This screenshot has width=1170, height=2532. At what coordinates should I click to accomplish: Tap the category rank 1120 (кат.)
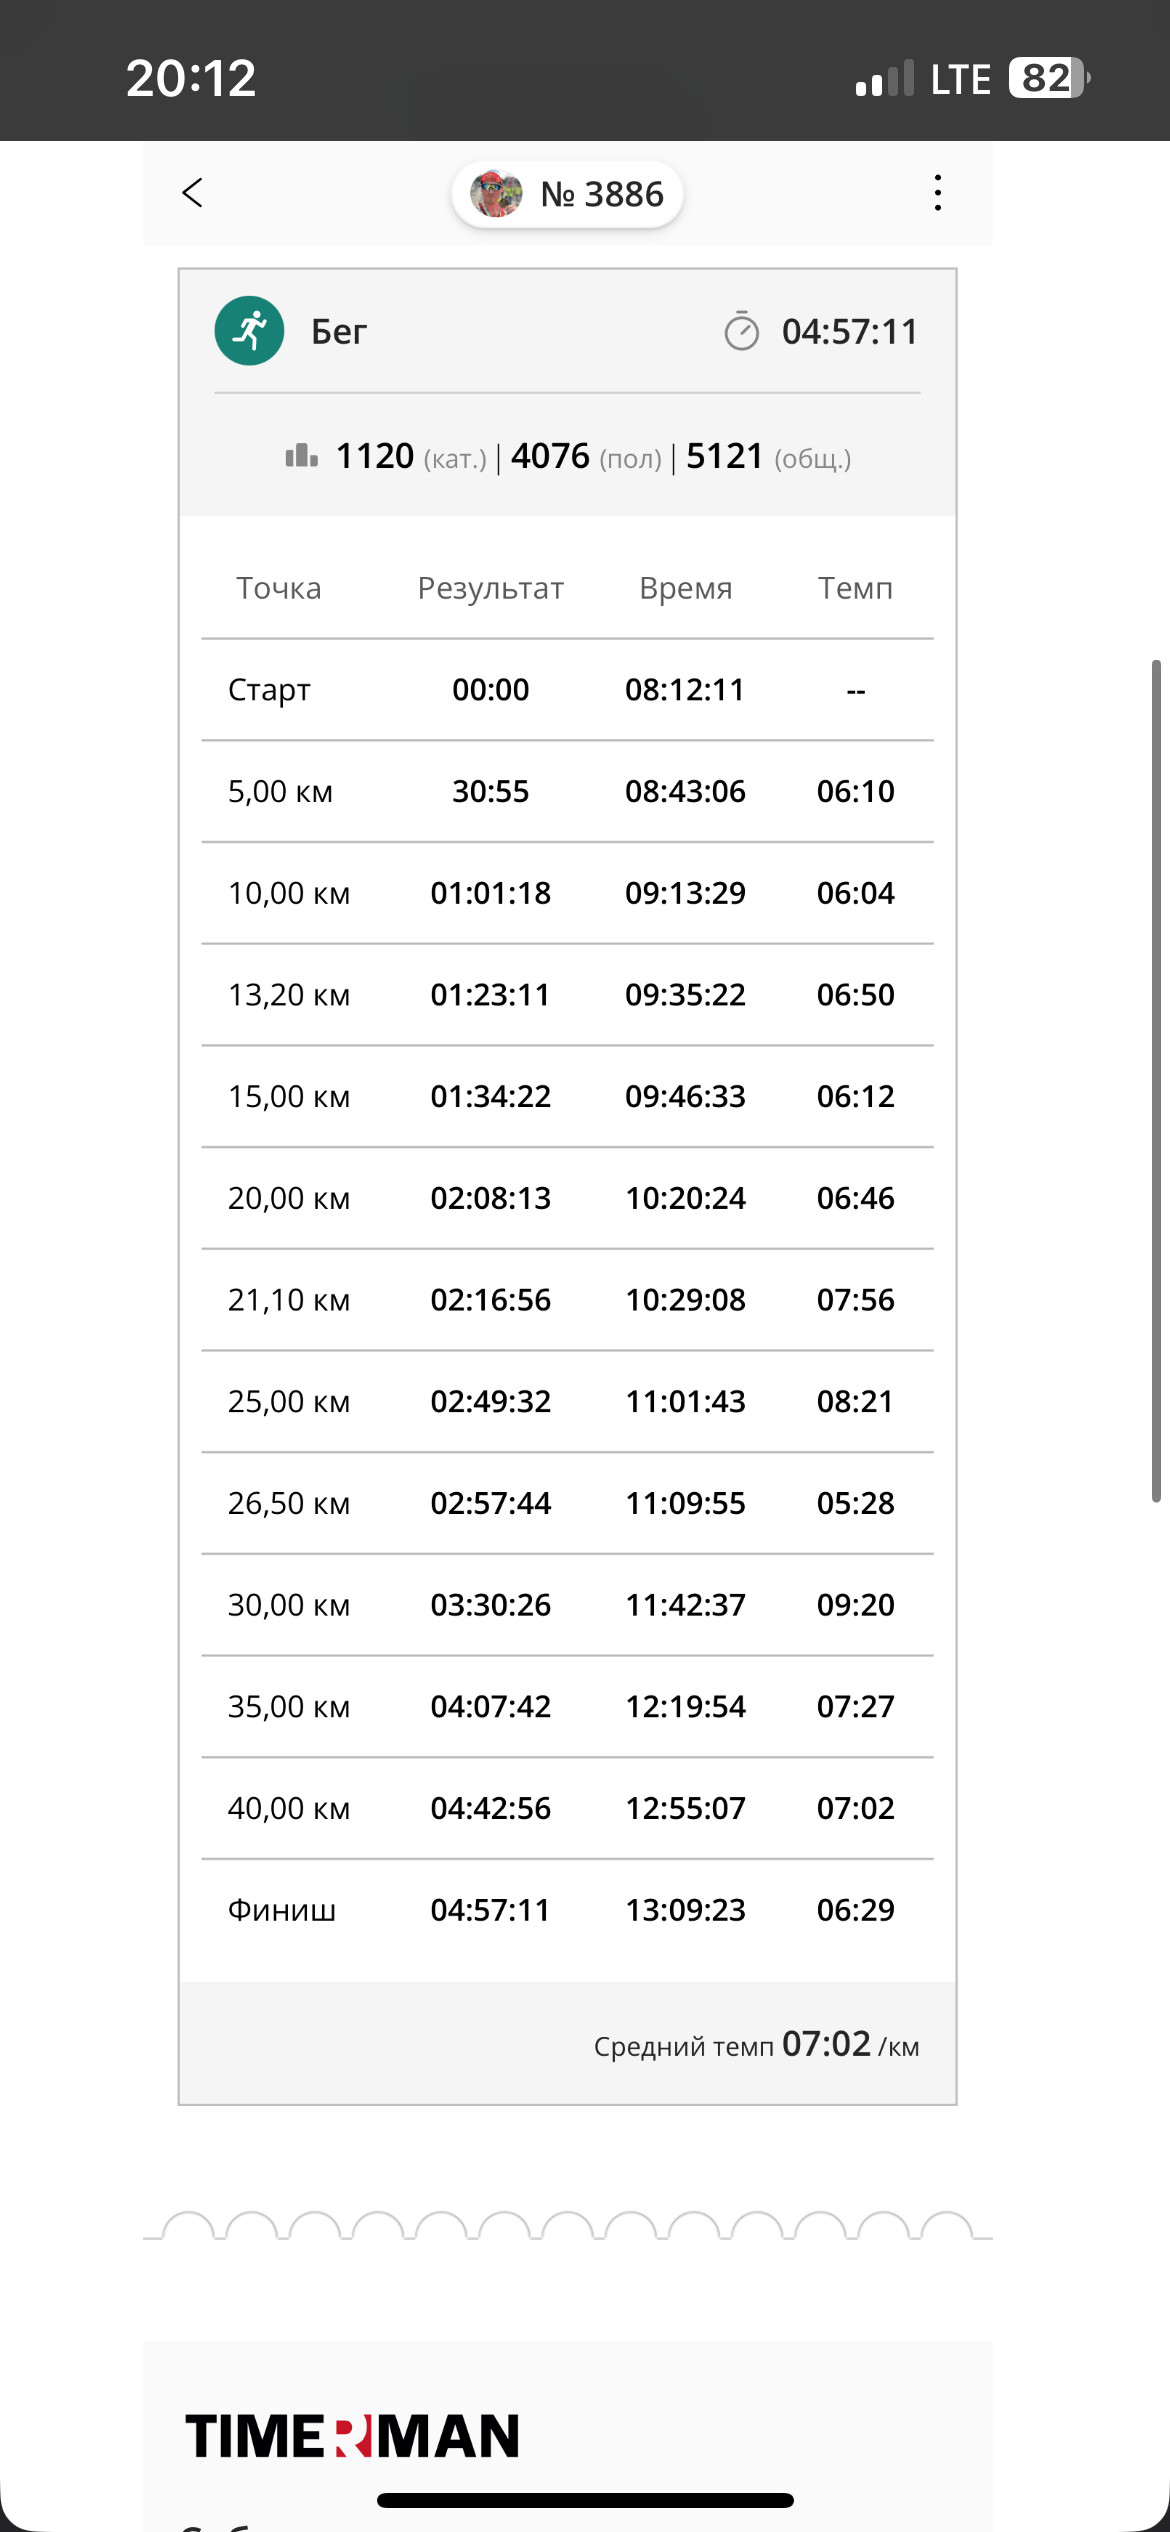click(x=410, y=457)
